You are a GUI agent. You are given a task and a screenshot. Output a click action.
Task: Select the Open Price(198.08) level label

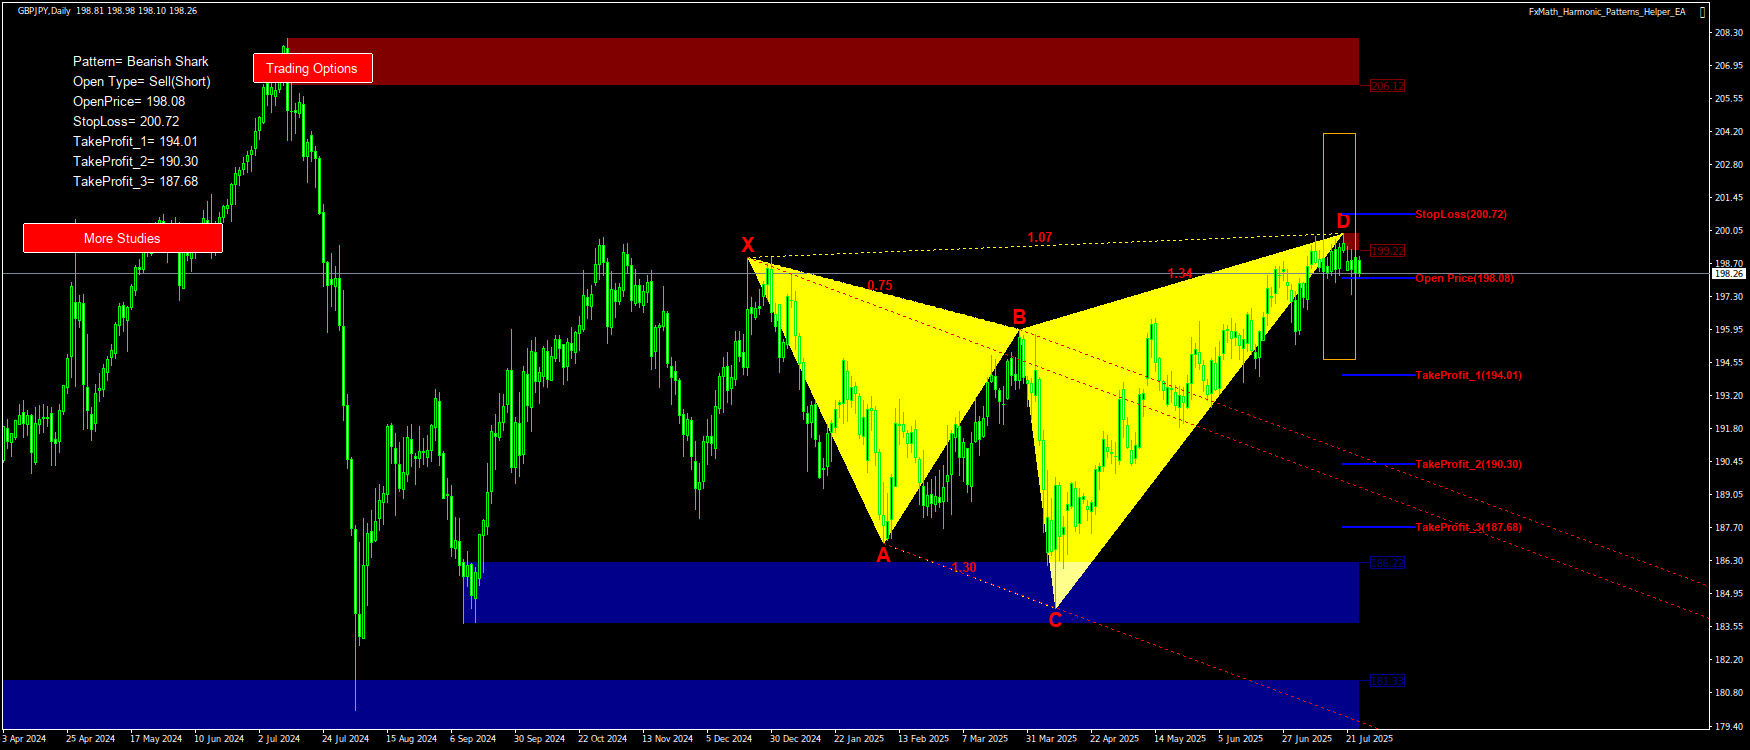tap(1464, 278)
